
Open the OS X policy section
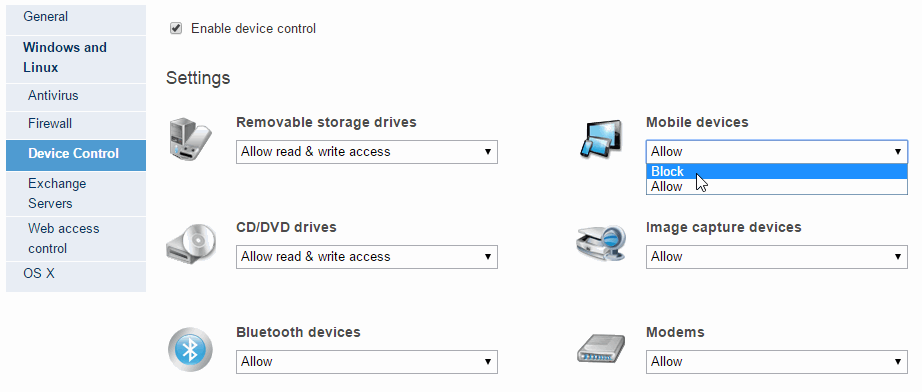pos(76,275)
